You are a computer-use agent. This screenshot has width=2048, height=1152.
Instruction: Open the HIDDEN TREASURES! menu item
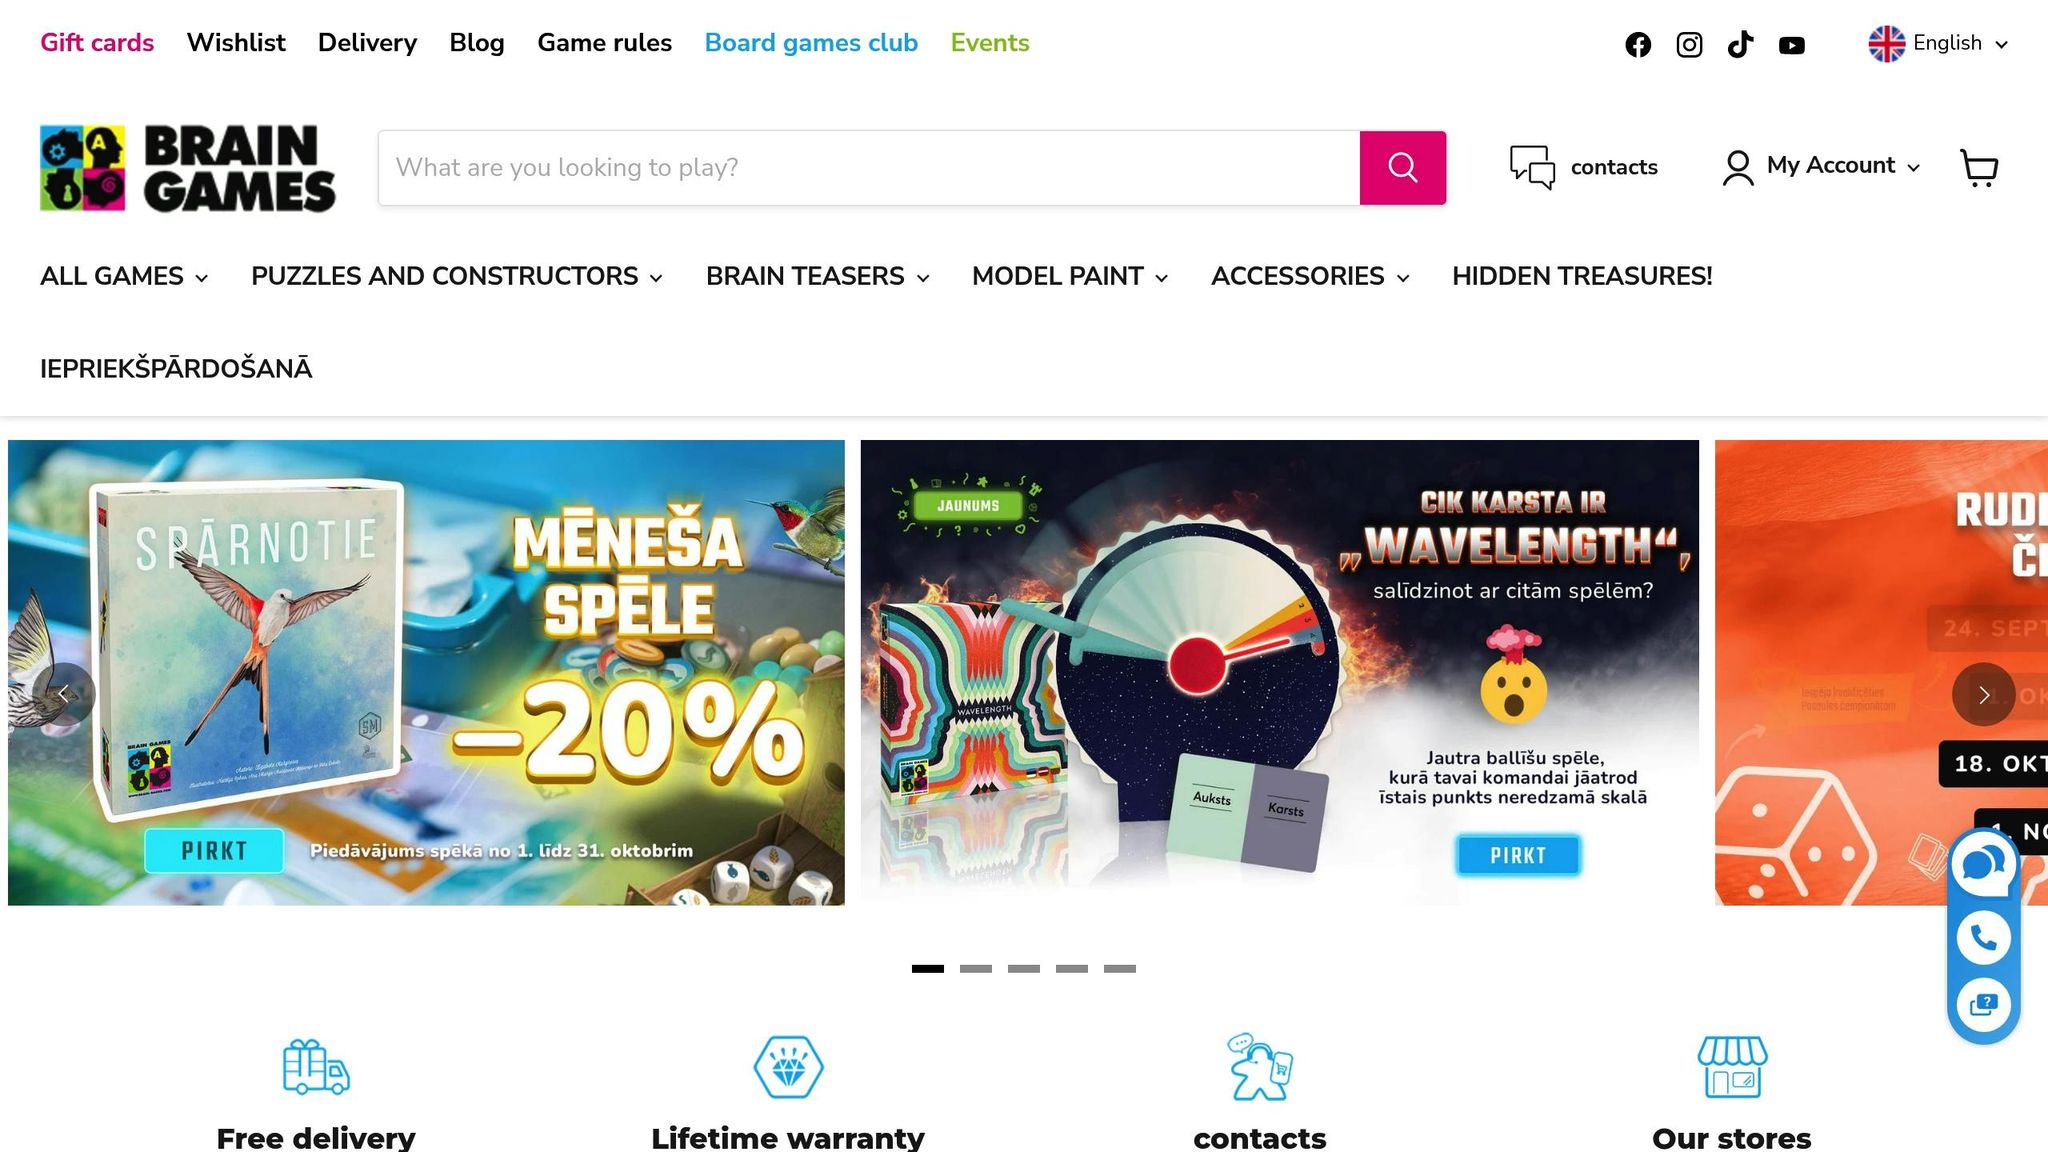1582,276
